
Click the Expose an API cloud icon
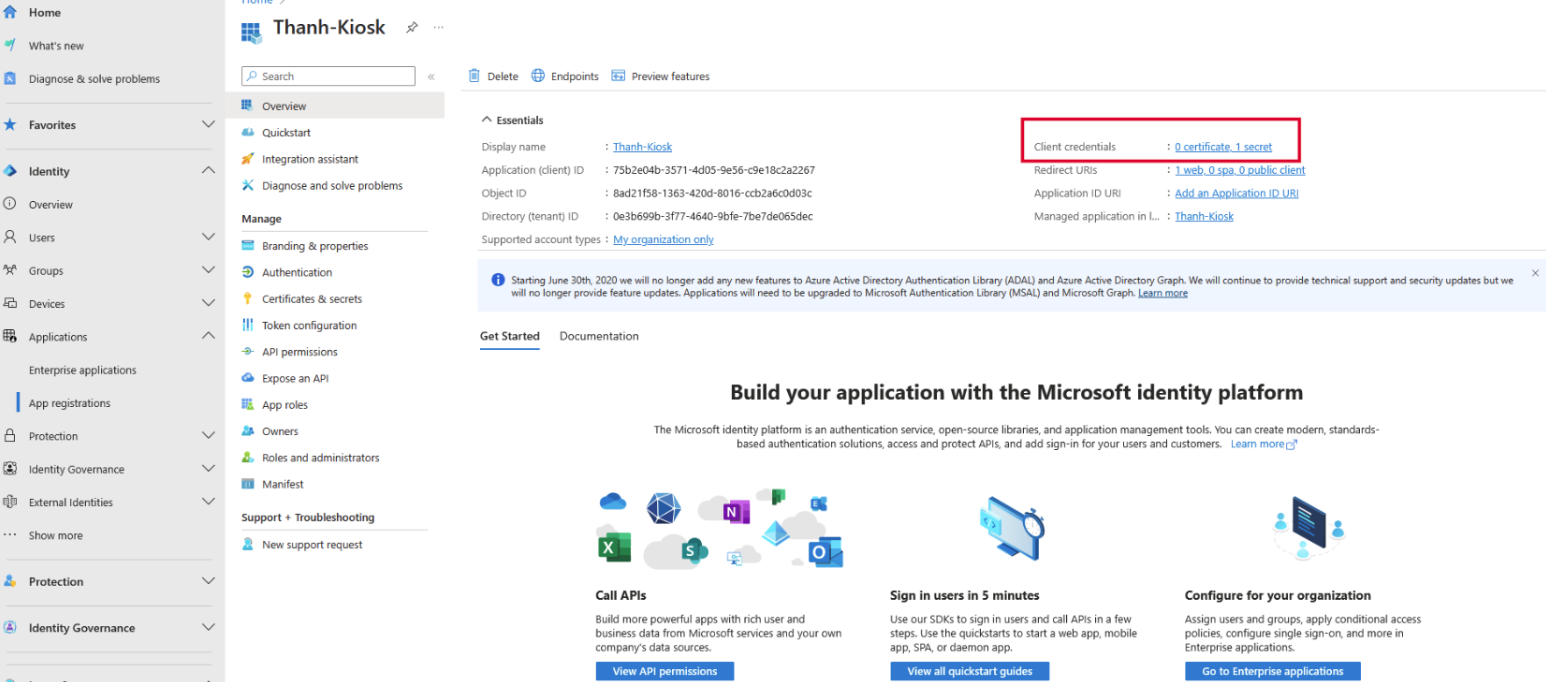coord(248,378)
